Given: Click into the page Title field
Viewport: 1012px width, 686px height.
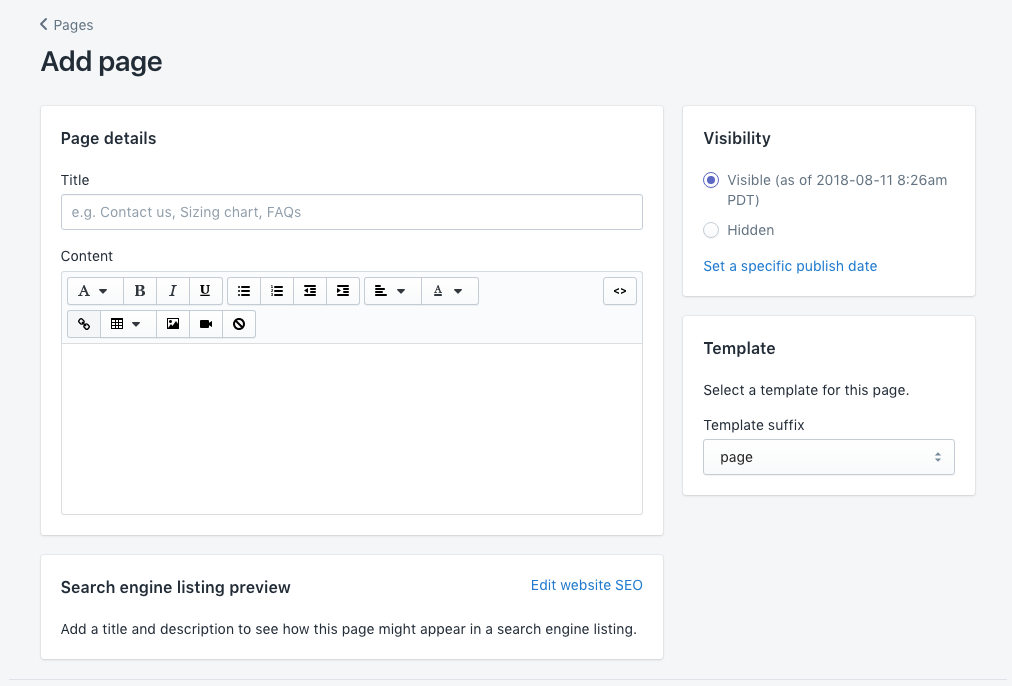Looking at the screenshot, I should (351, 212).
